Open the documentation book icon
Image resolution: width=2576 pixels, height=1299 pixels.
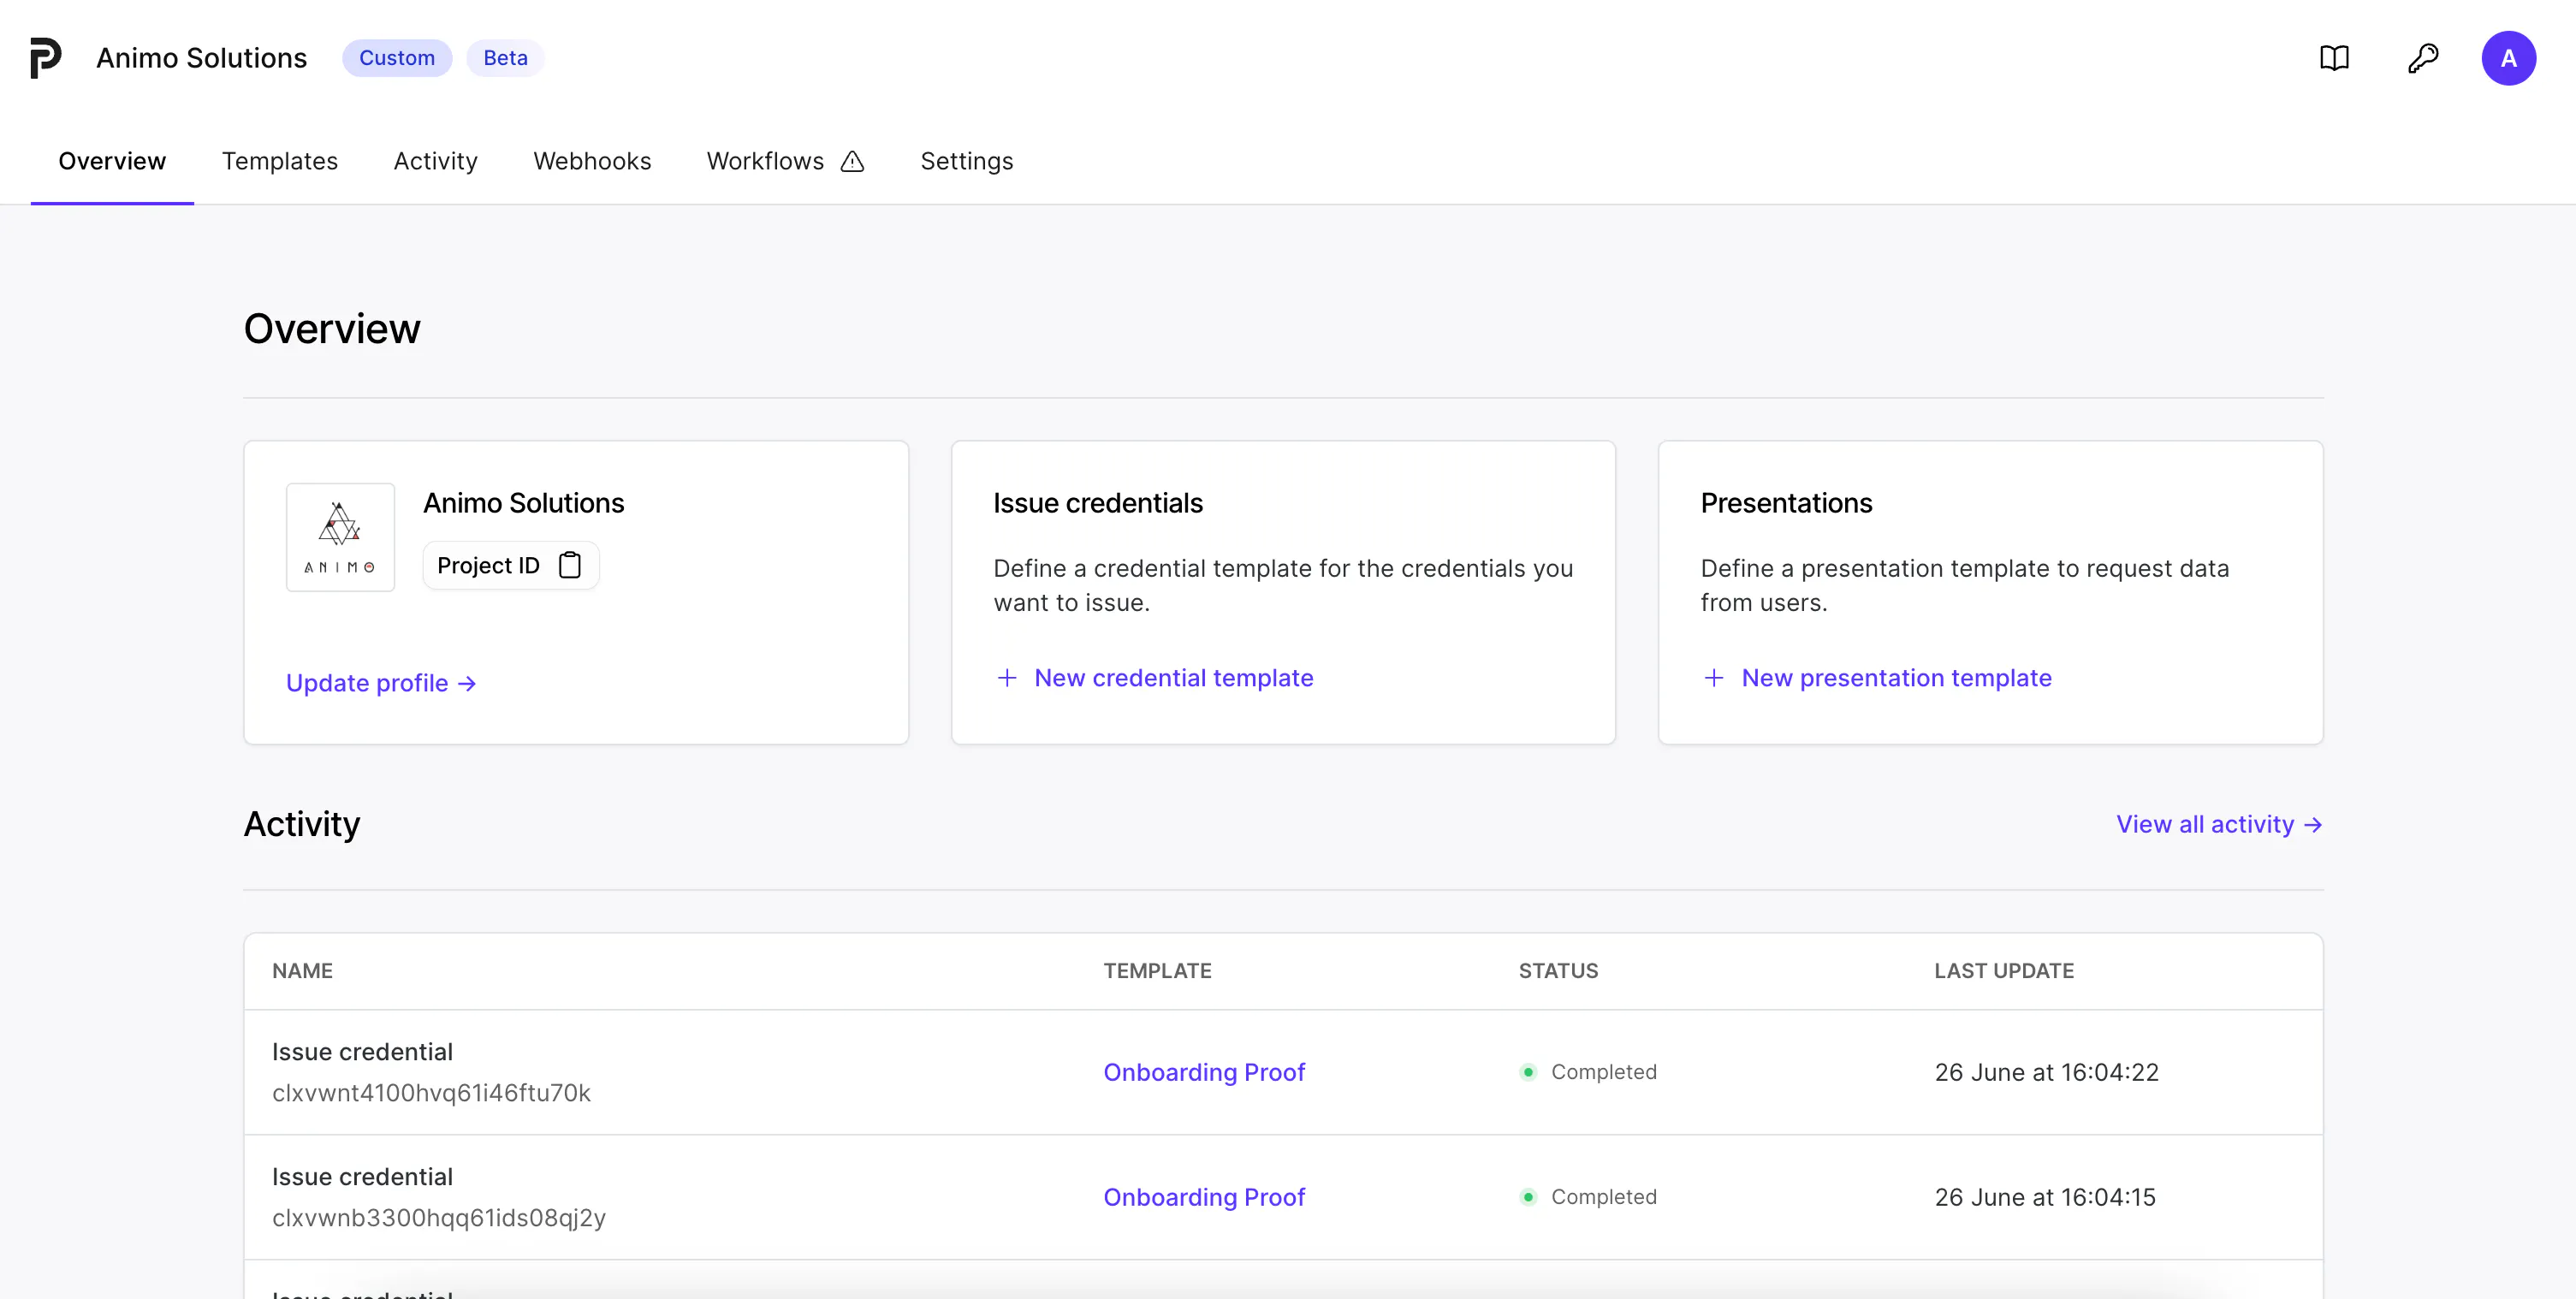[x=2334, y=58]
